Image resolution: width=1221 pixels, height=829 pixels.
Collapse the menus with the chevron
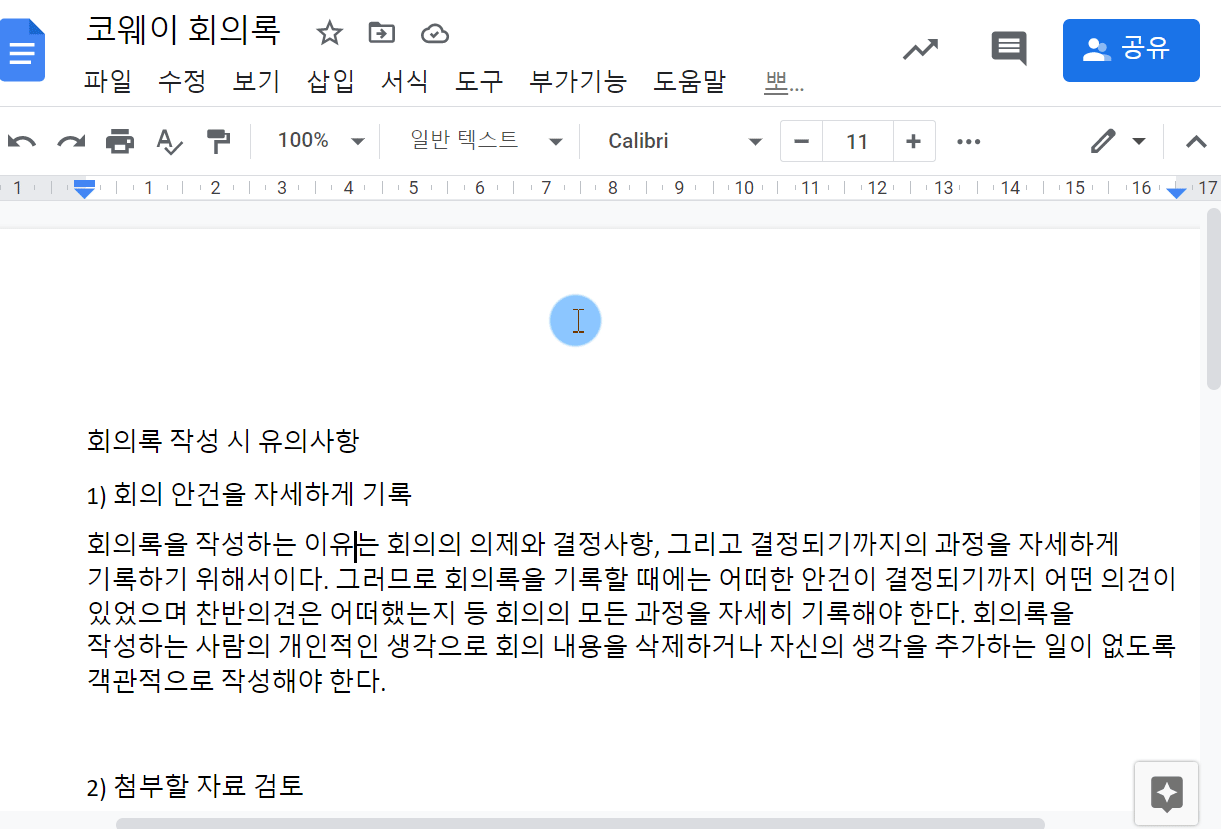click(x=1196, y=141)
